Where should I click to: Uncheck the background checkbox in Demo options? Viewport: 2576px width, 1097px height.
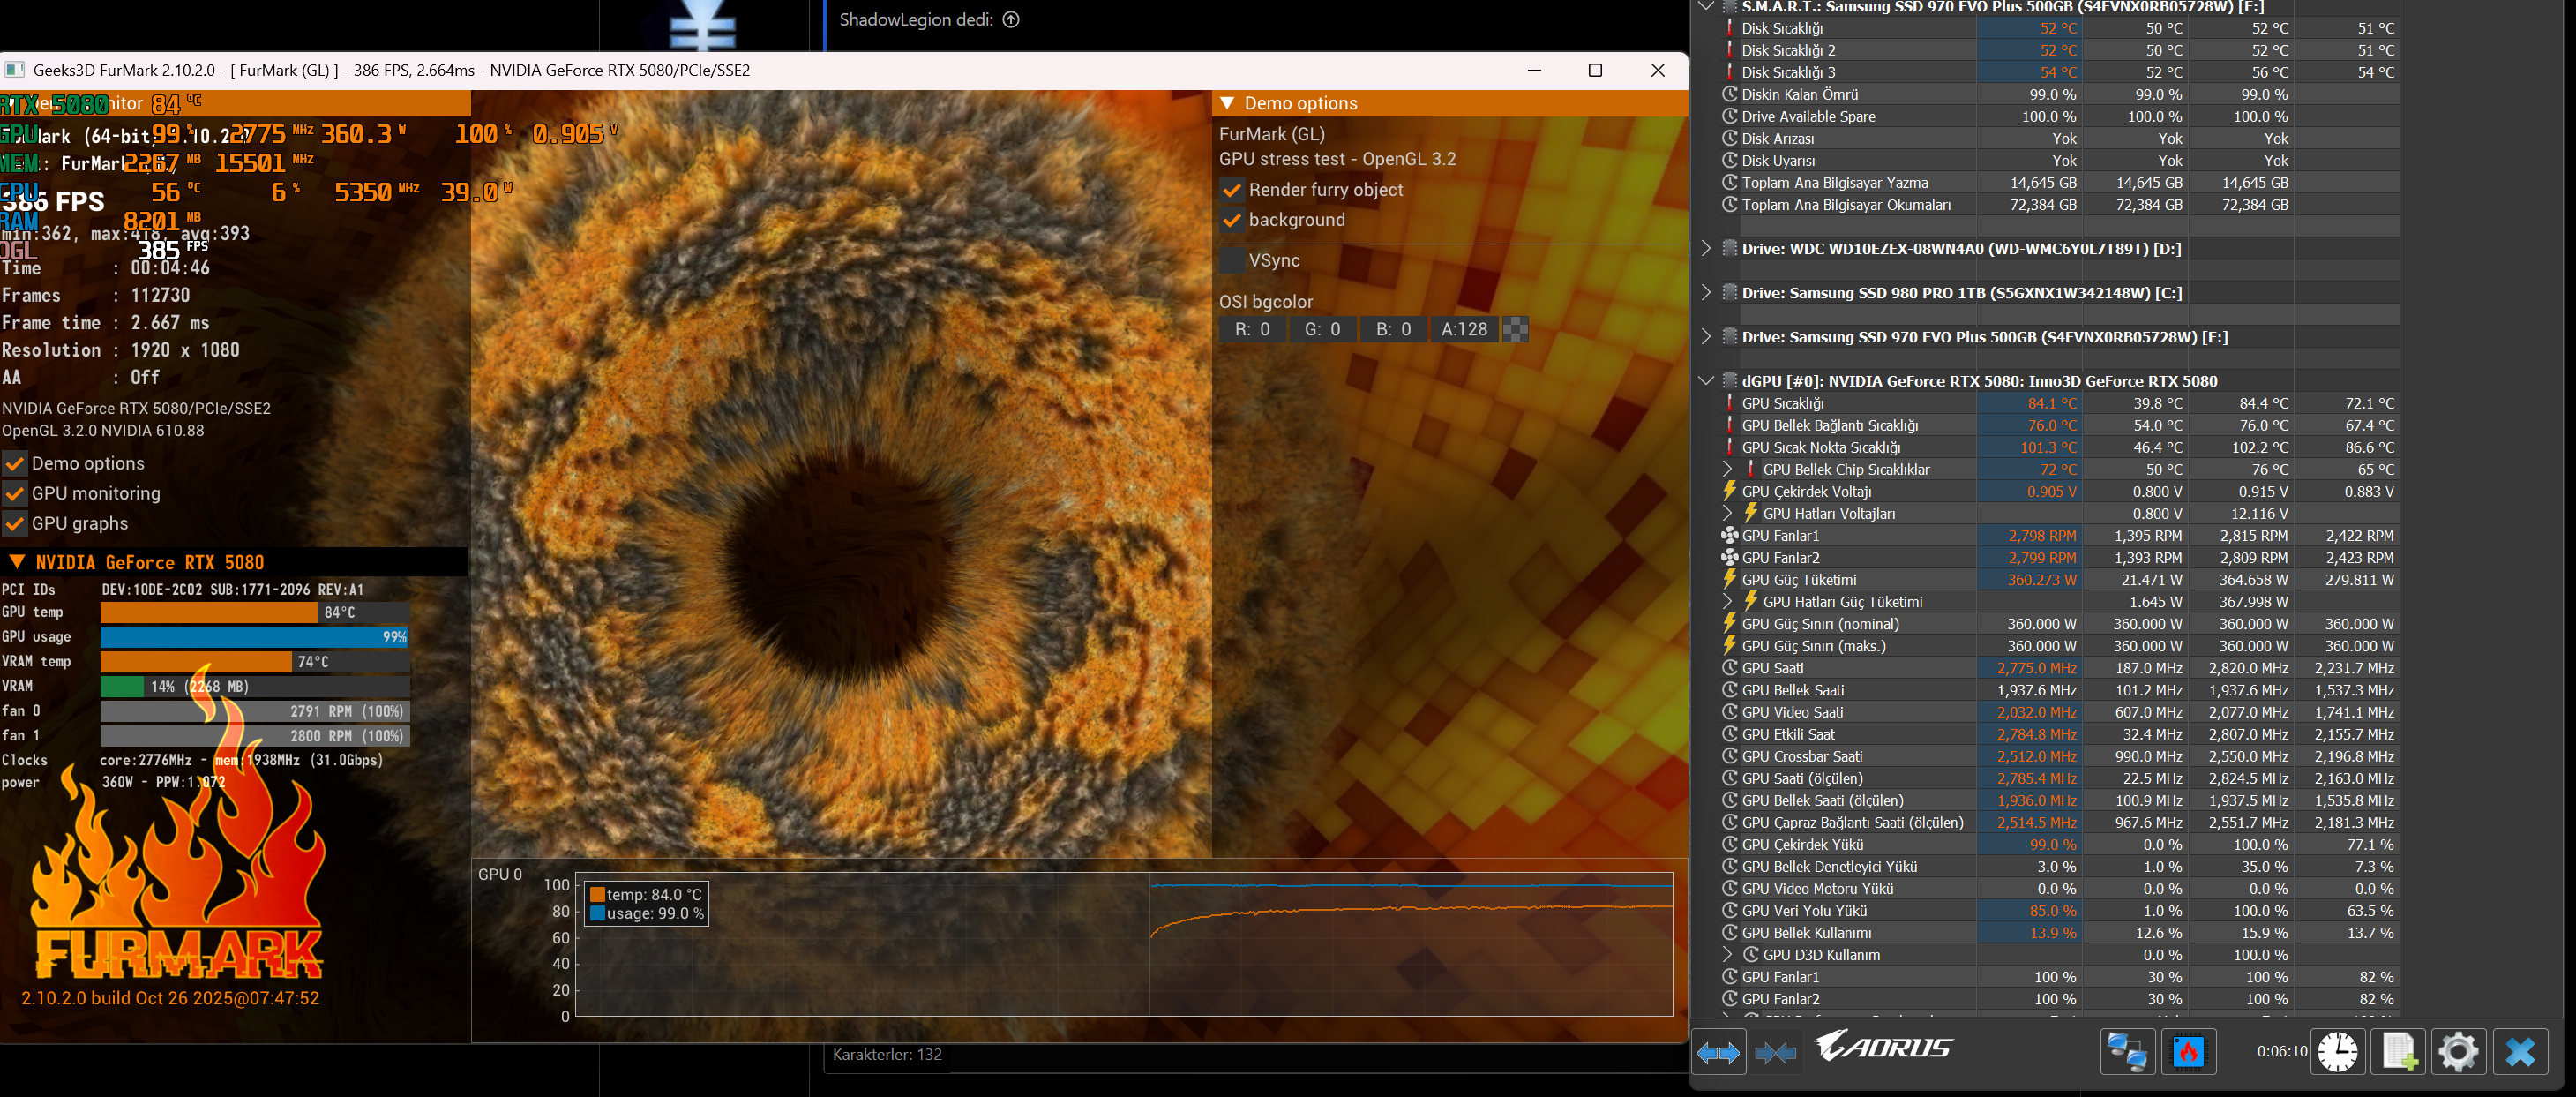coord(1232,220)
